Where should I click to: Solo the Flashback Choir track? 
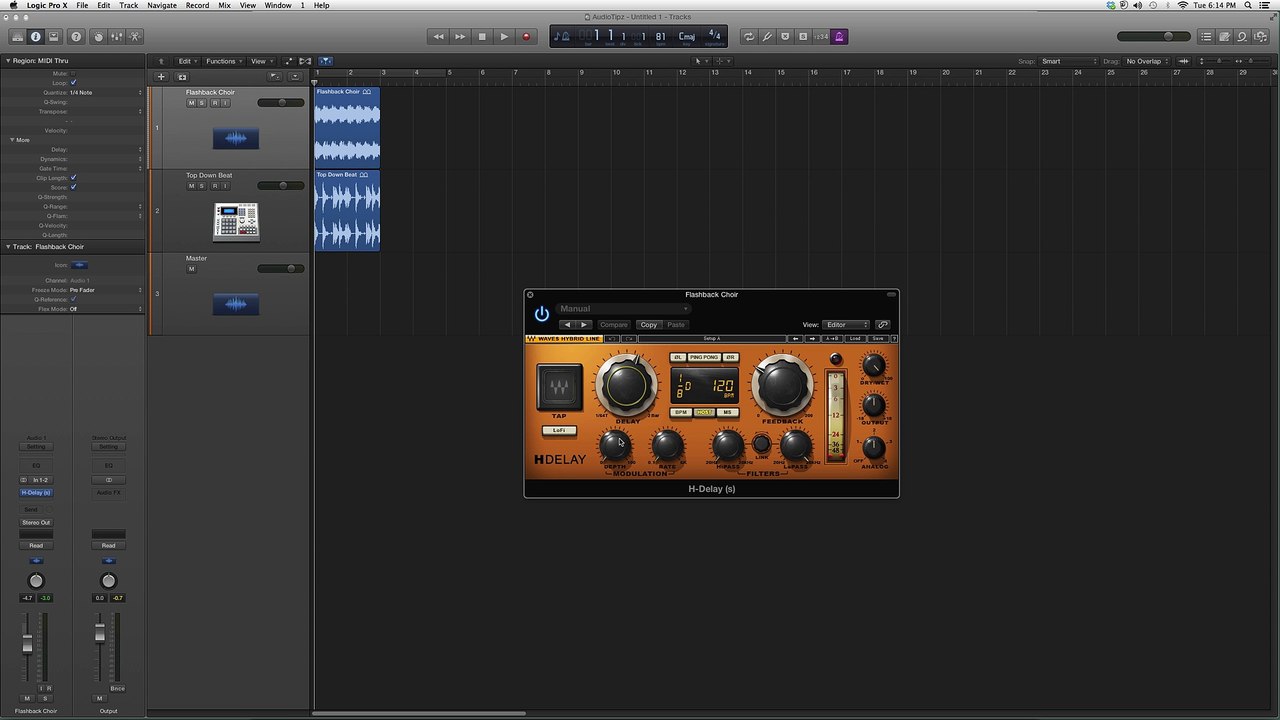pos(202,103)
